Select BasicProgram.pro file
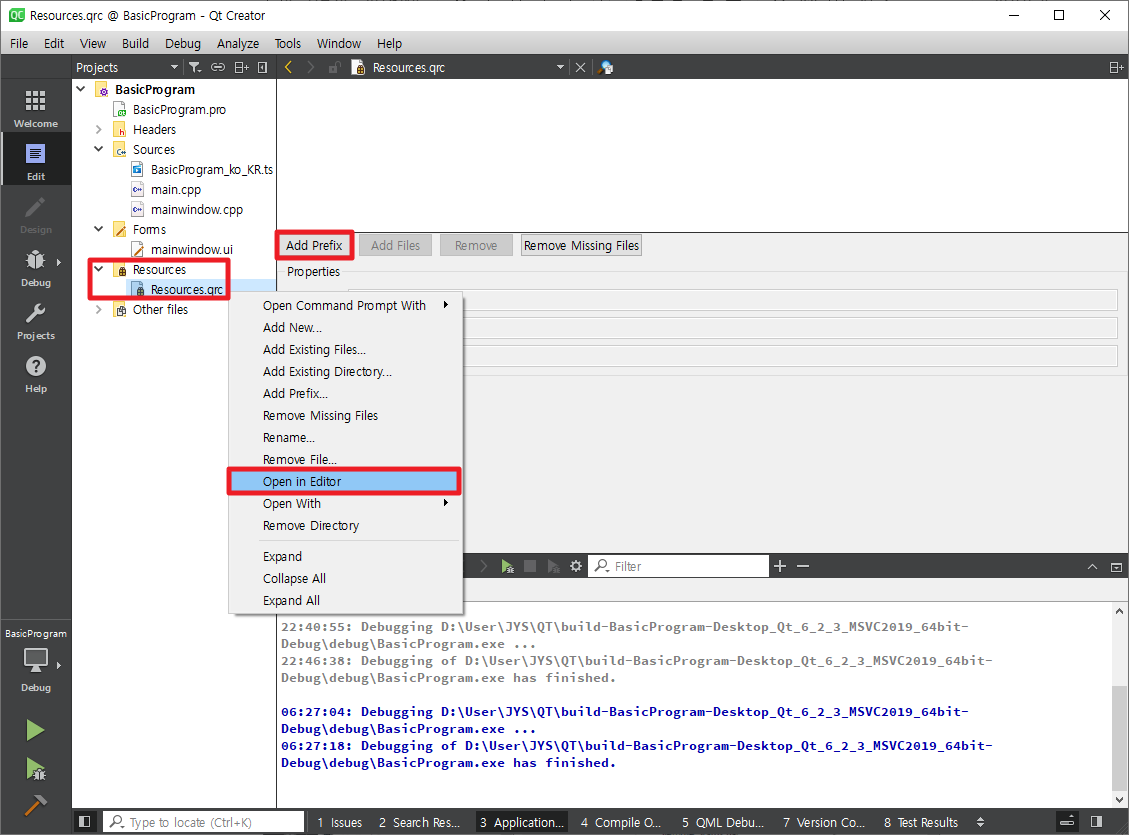This screenshot has height=835, width=1129. (x=179, y=109)
